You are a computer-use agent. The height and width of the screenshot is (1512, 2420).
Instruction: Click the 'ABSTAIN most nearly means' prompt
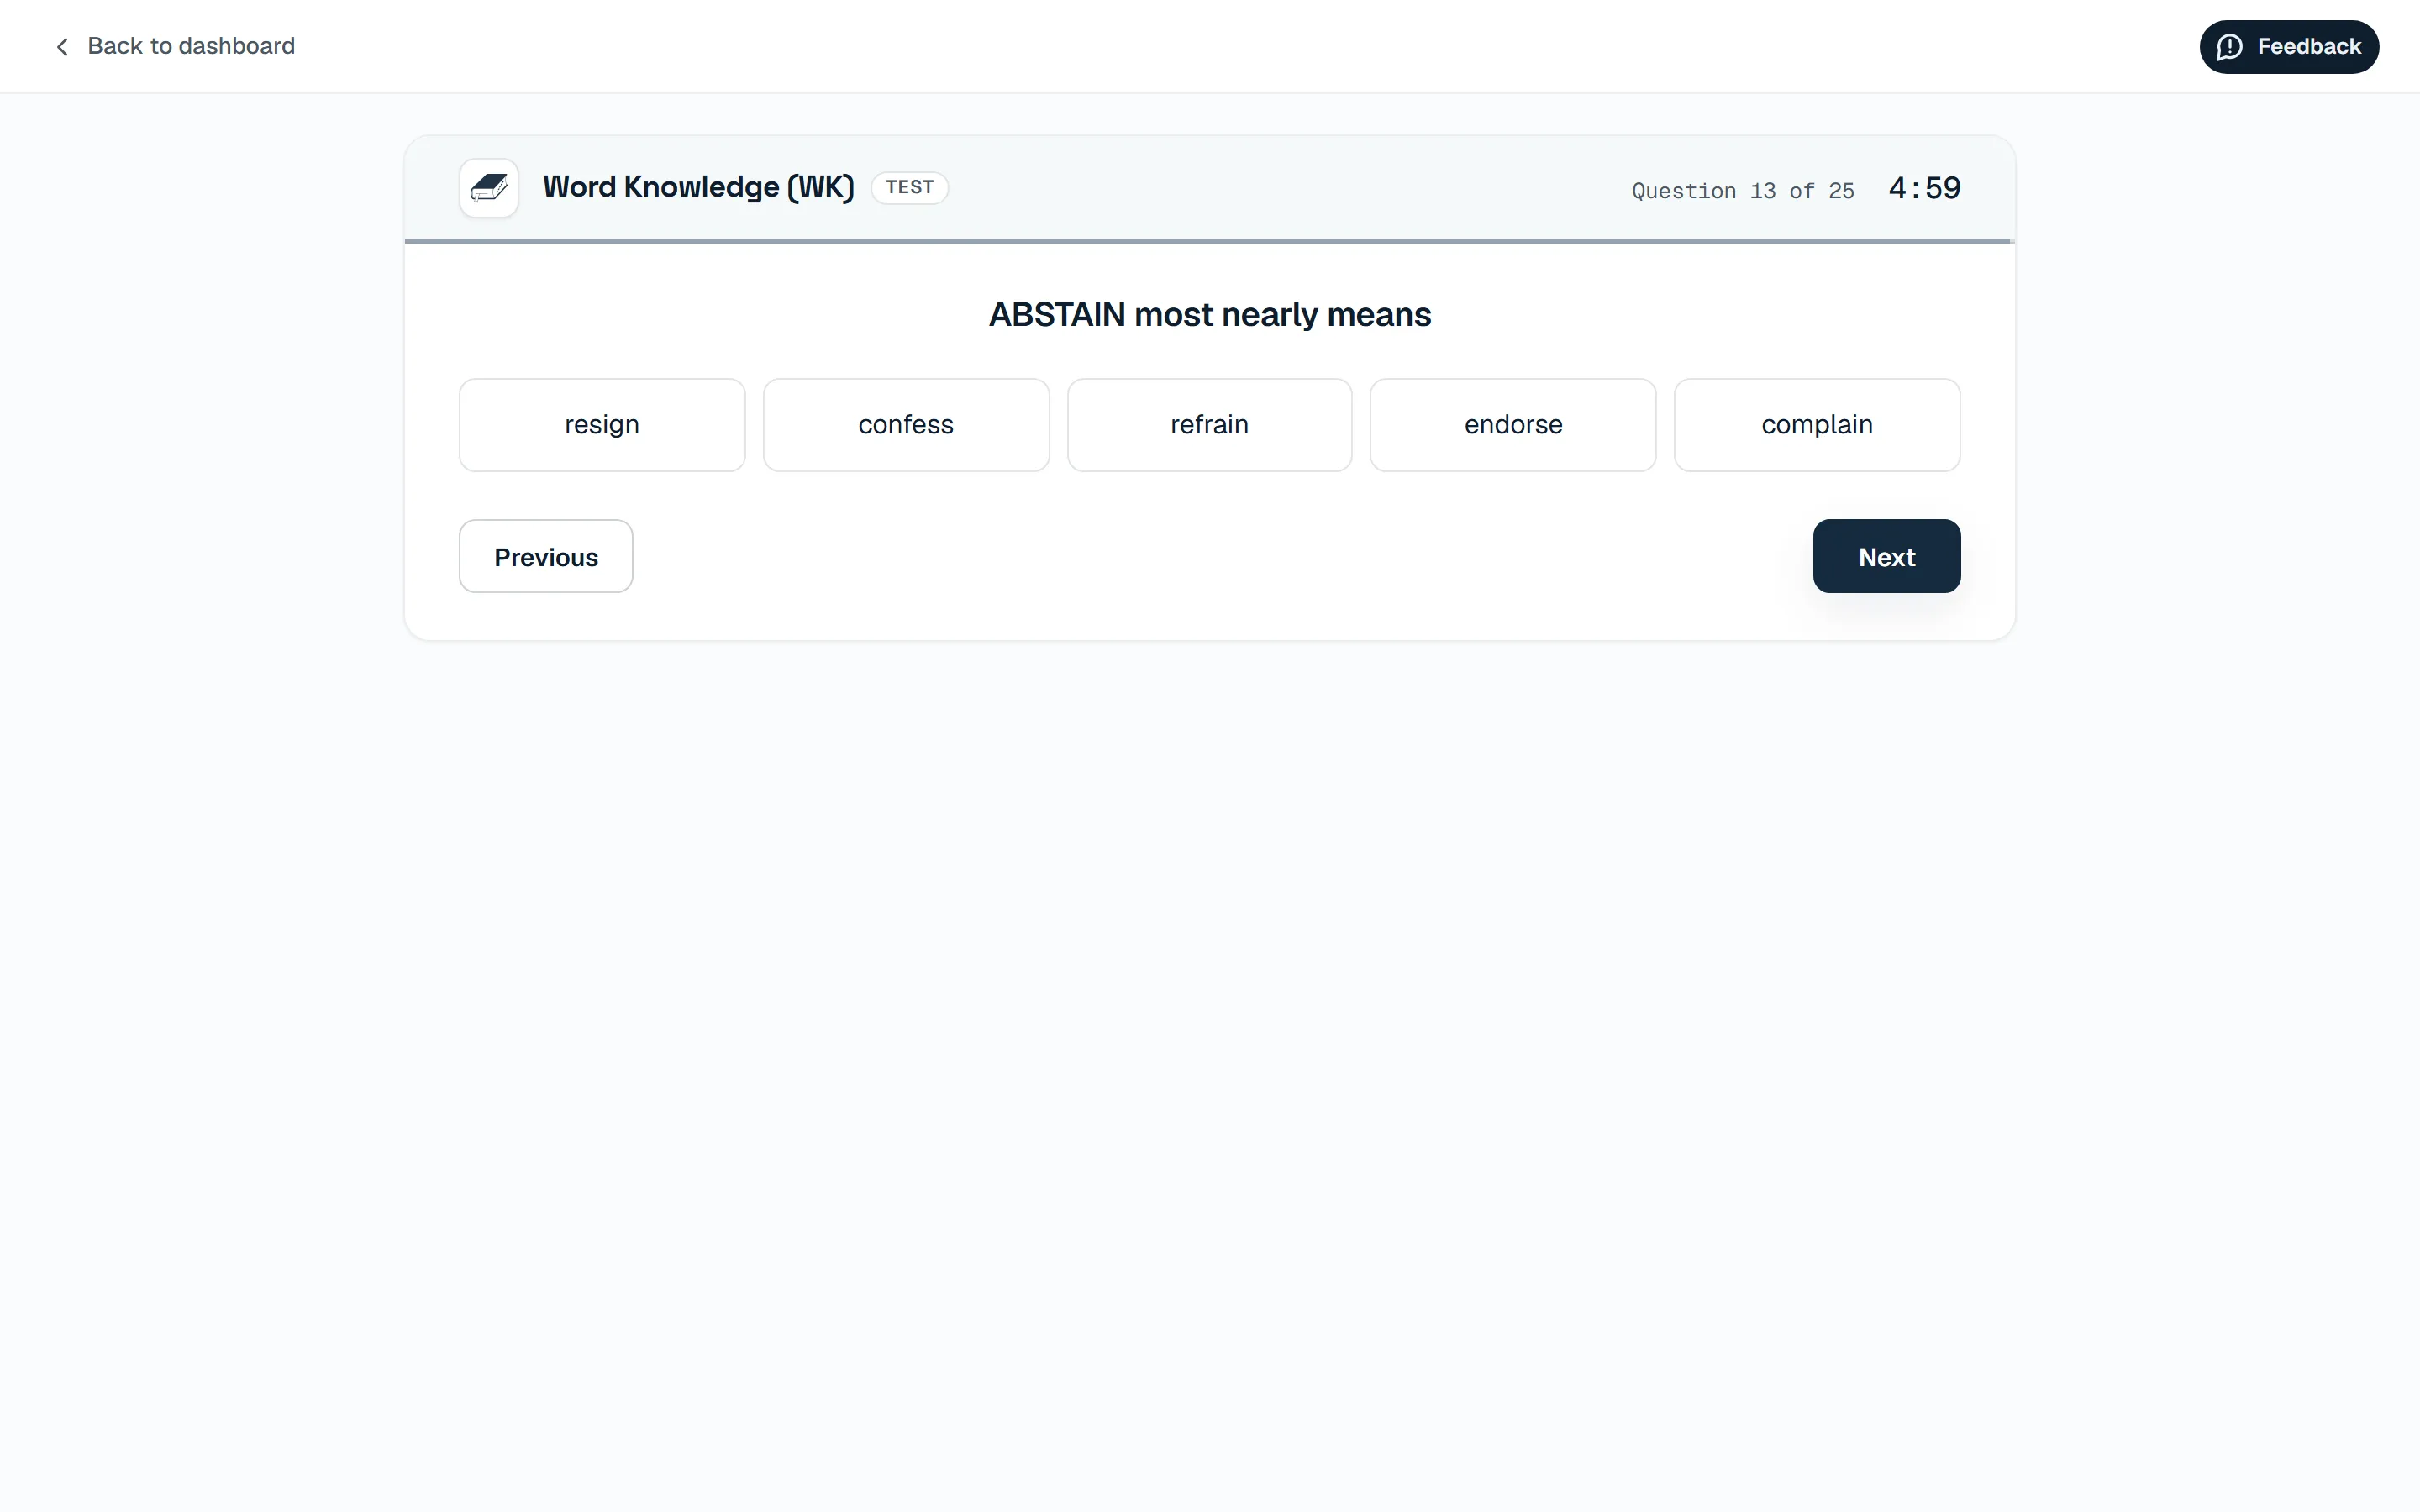(x=1210, y=315)
